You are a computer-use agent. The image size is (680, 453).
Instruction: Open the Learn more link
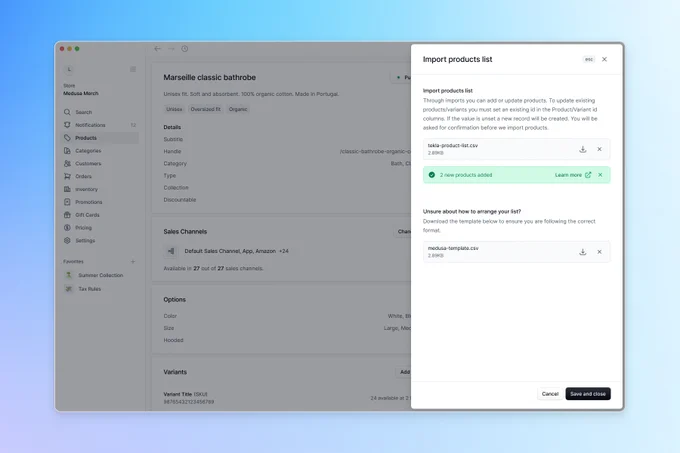pos(572,175)
